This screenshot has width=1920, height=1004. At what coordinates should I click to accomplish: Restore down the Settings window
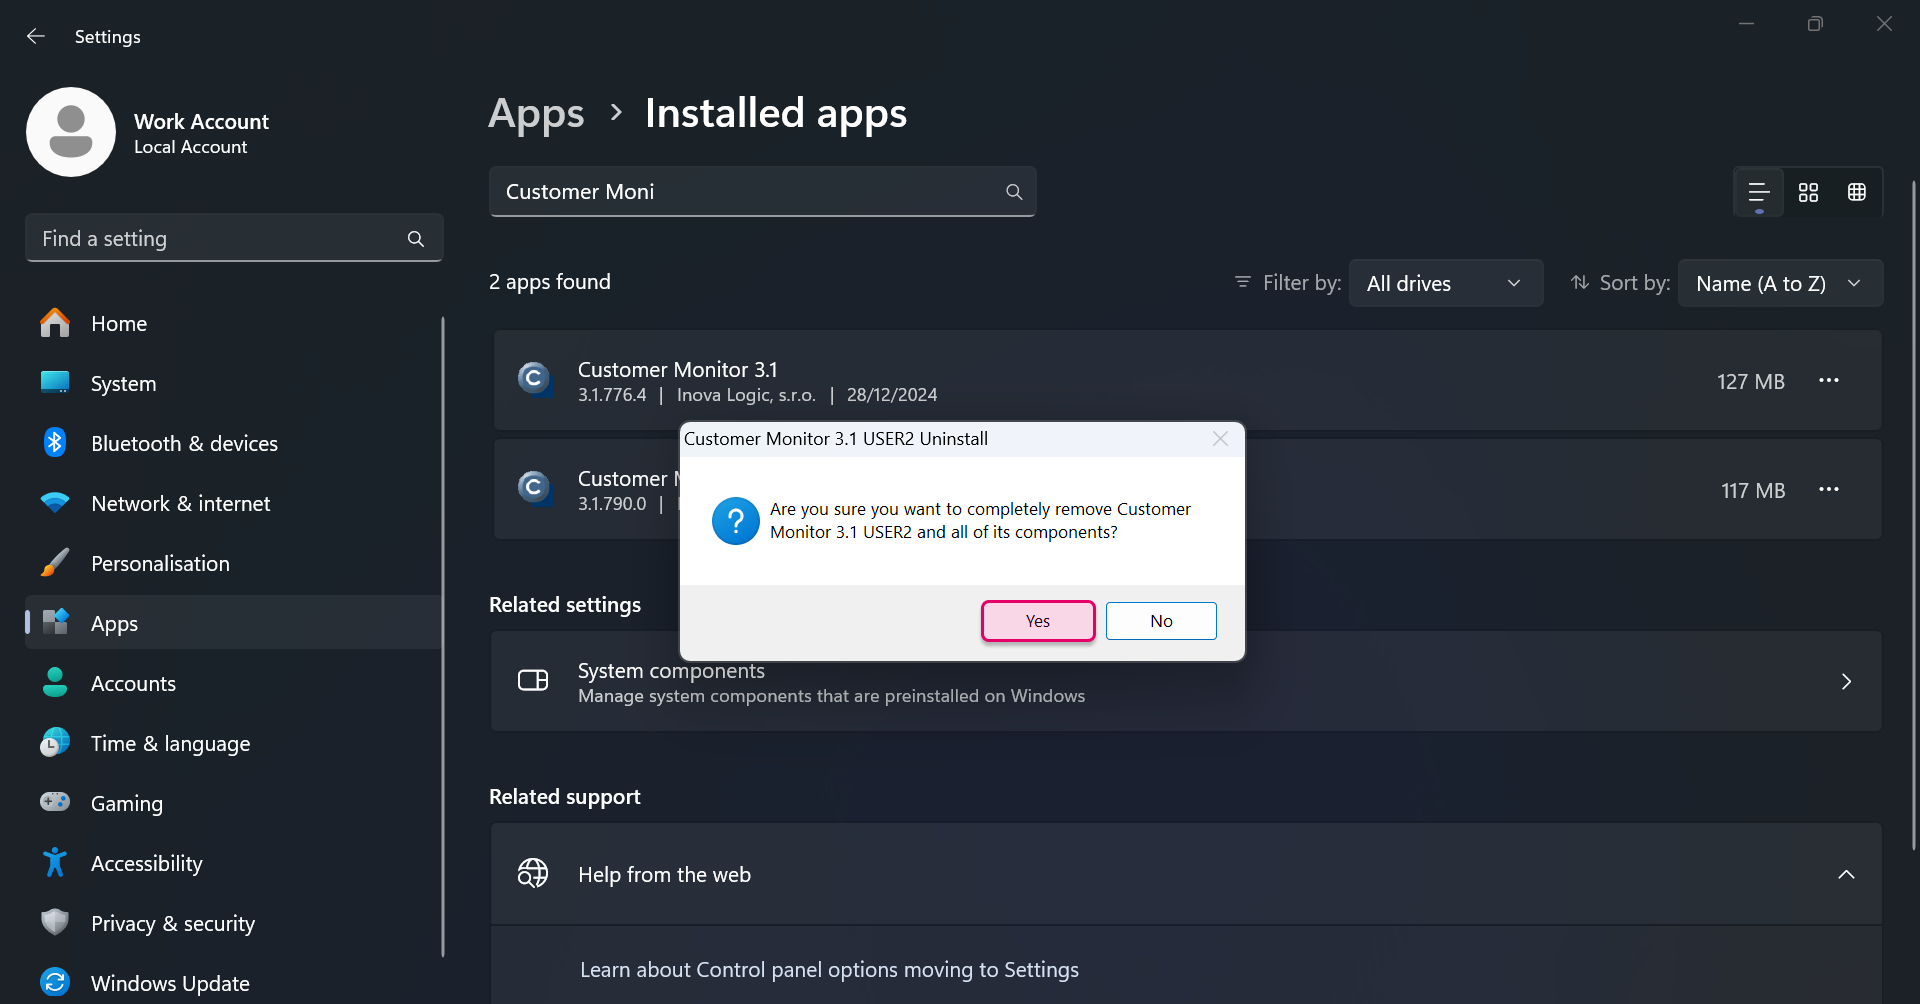pos(1815,24)
